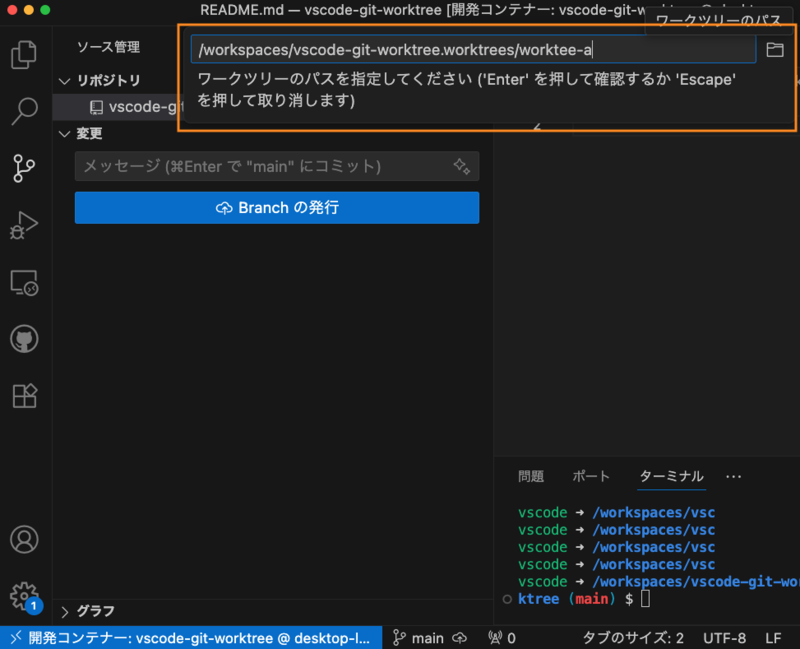Open the Search view
The height and width of the screenshot is (649, 800).
pyautogui.click(x=24, y=111)
